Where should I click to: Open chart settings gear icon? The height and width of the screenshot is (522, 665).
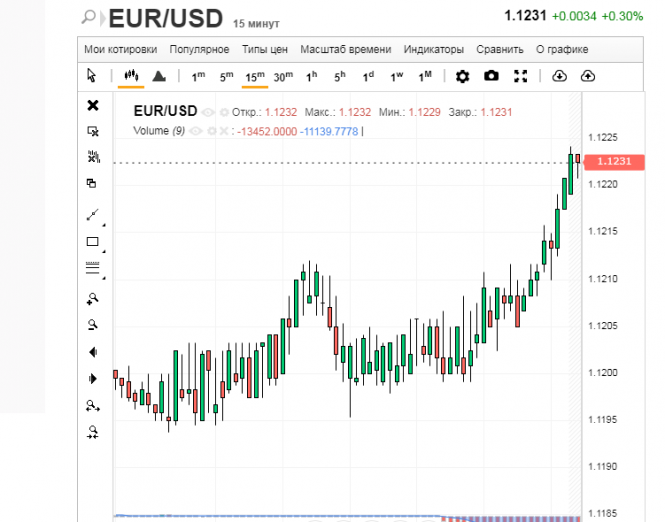[x=462, y=77]
